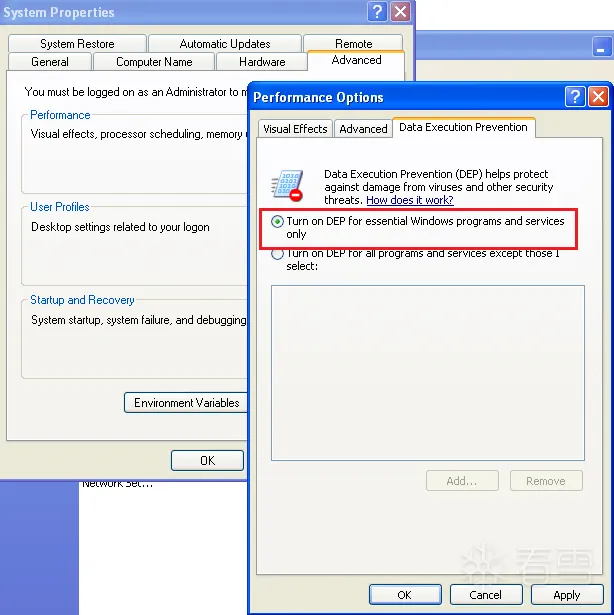The image size is (614, 615).
Task: Close the Performance Options dialog
Action: 598,96
